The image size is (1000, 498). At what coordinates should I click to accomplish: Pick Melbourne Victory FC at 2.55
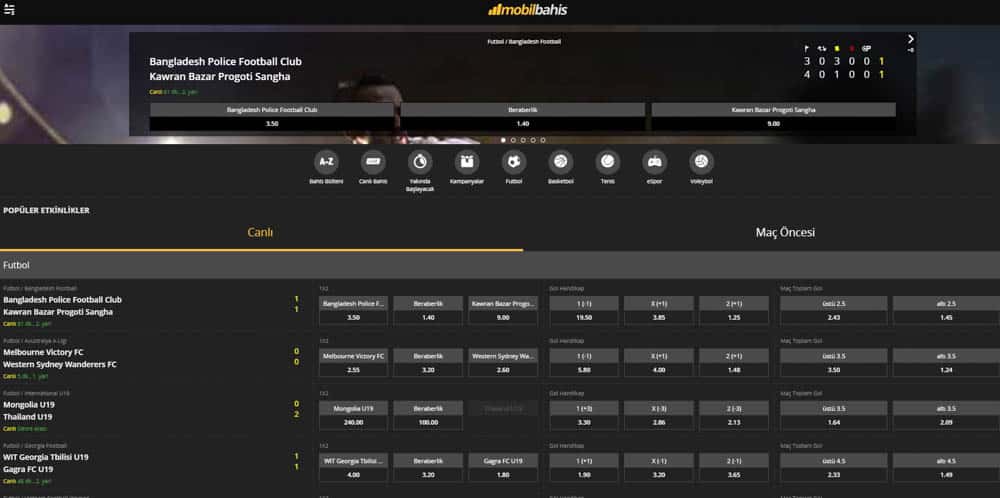click(353, 363)
